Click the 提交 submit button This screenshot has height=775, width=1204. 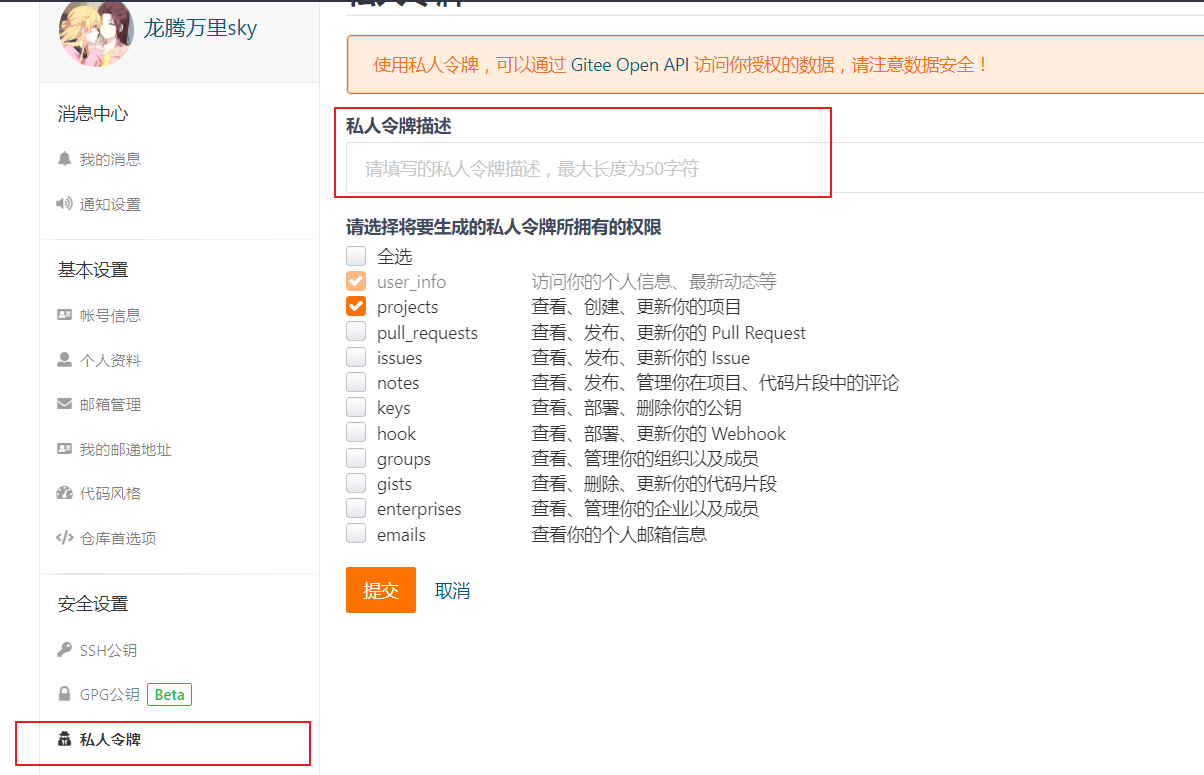[x=381, y=590]
